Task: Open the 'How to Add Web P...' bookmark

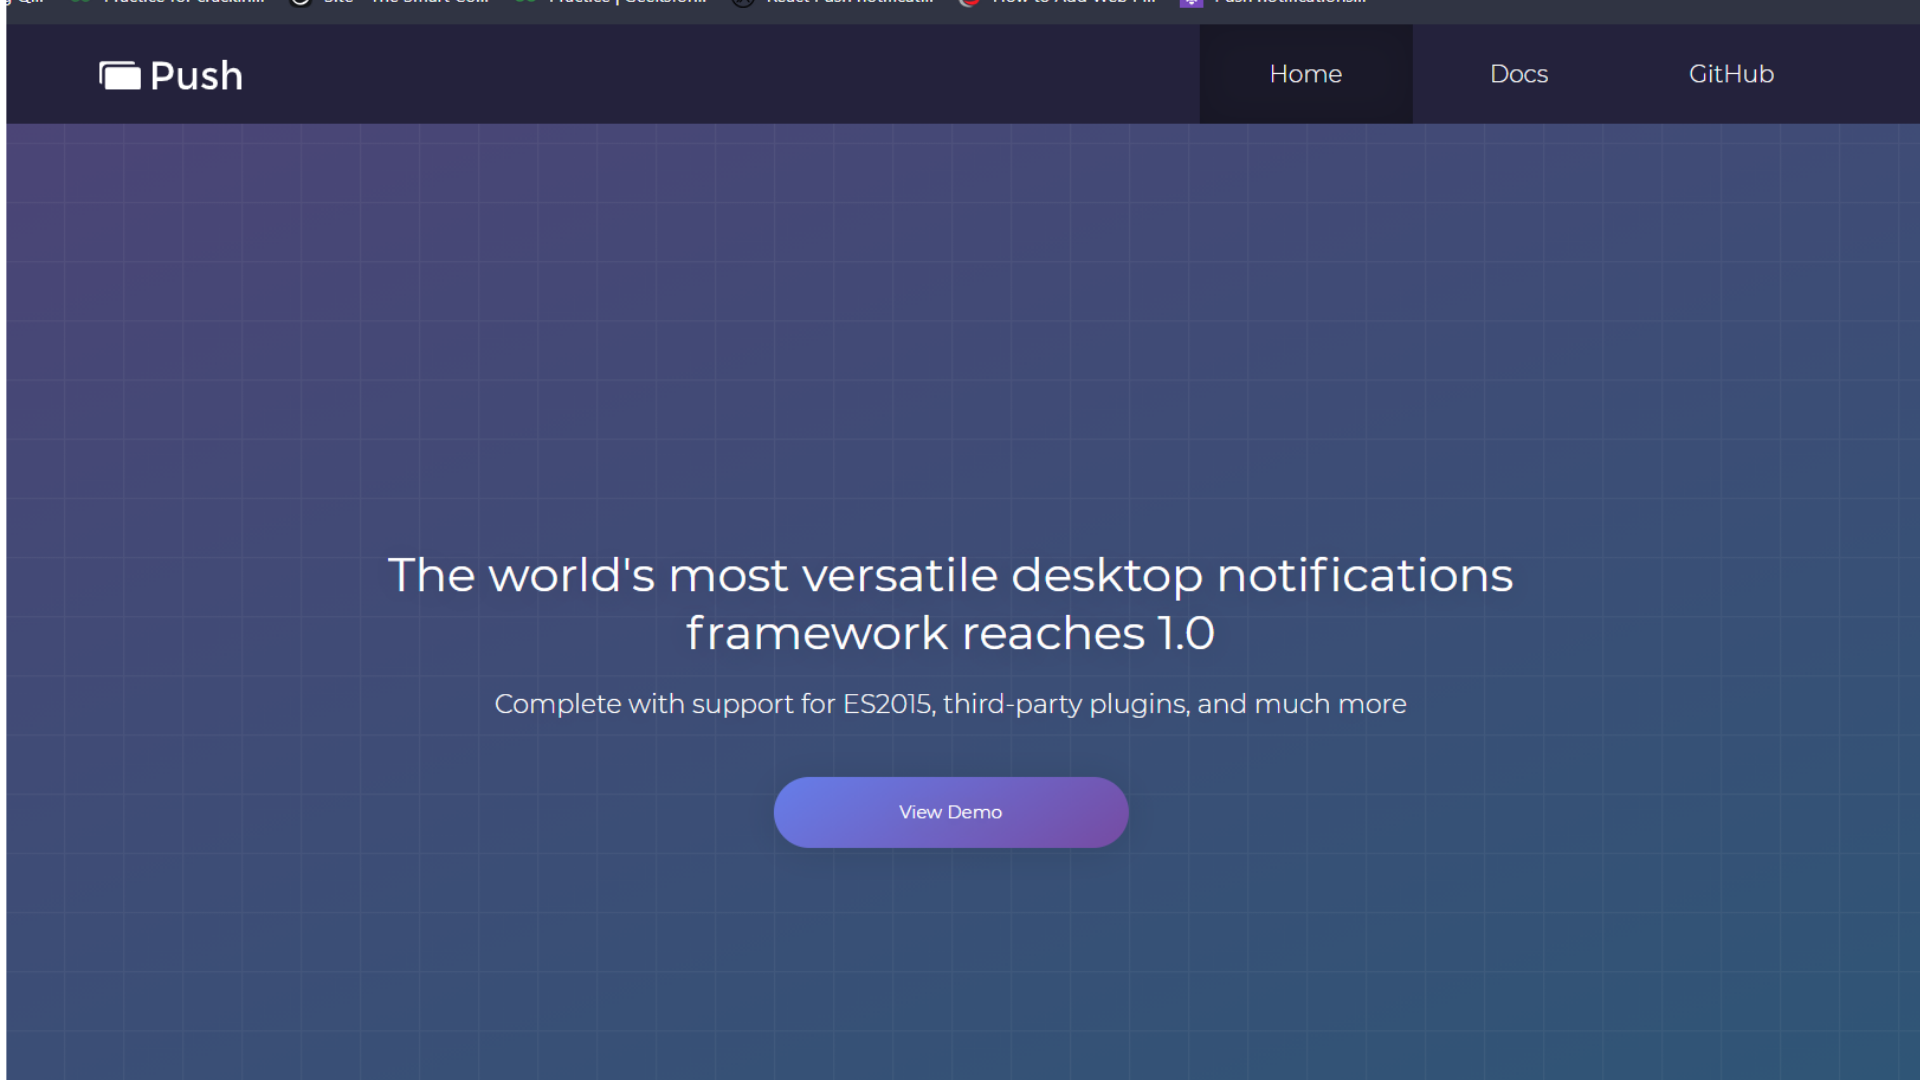Action: [1073, 2]
